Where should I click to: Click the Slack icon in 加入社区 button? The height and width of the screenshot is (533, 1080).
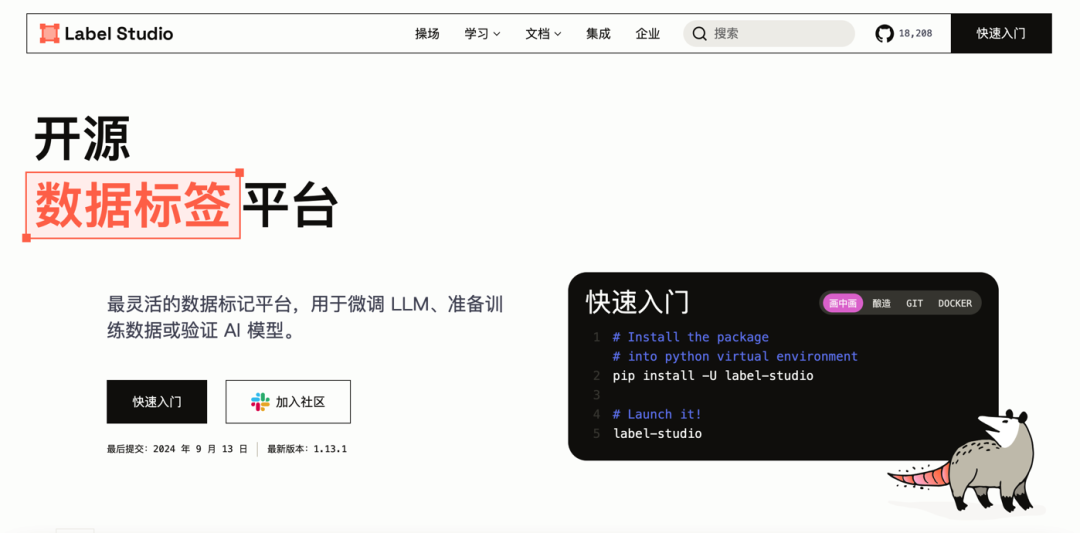click(x=260, y=402)
